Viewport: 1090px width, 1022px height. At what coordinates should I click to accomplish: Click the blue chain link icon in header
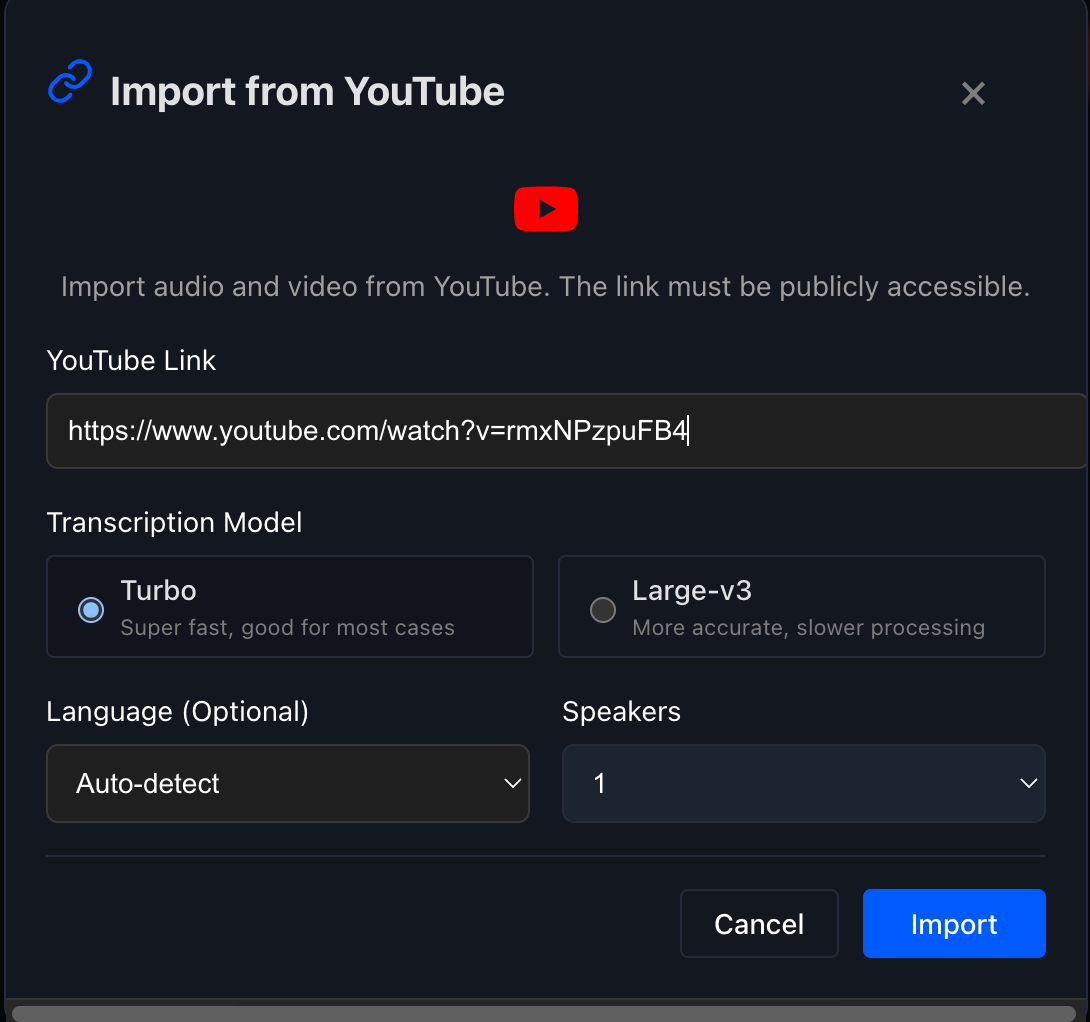pyautogui.click(x=70, y=82)
